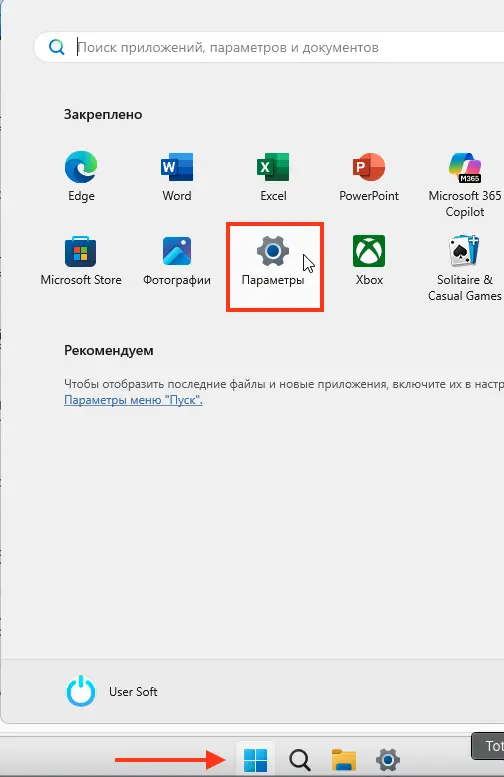The width and height of the screenshot is (504, 777).
Task: Launch Word from pinned apps
Action: coord(177,176)
